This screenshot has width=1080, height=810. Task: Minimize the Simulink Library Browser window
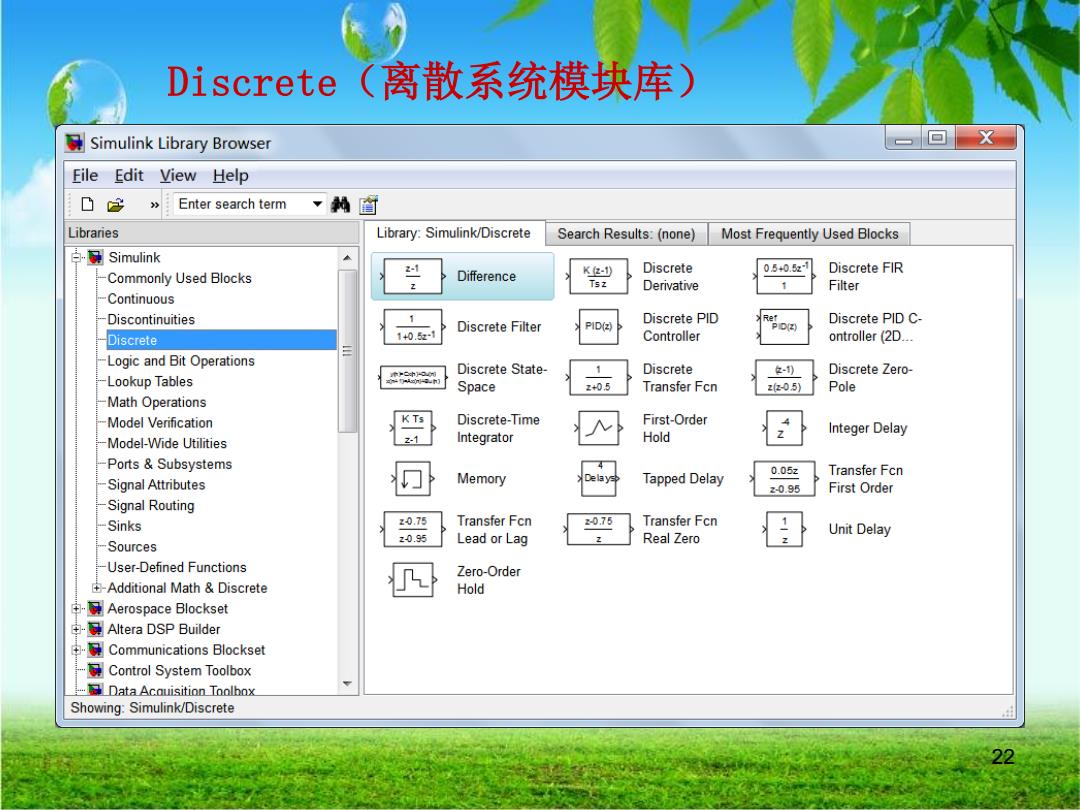[x=903, y=138]
